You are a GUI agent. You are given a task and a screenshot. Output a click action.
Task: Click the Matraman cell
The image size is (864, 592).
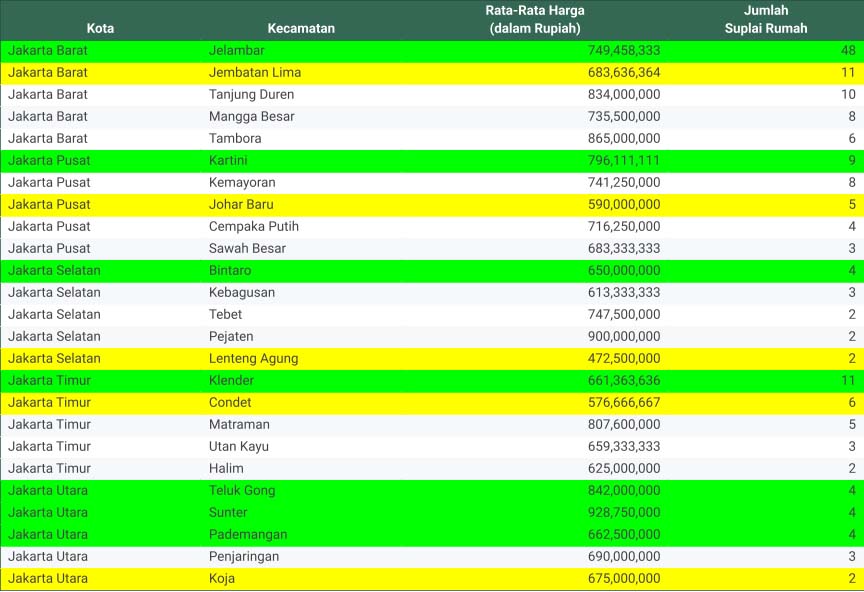point(238,424)
